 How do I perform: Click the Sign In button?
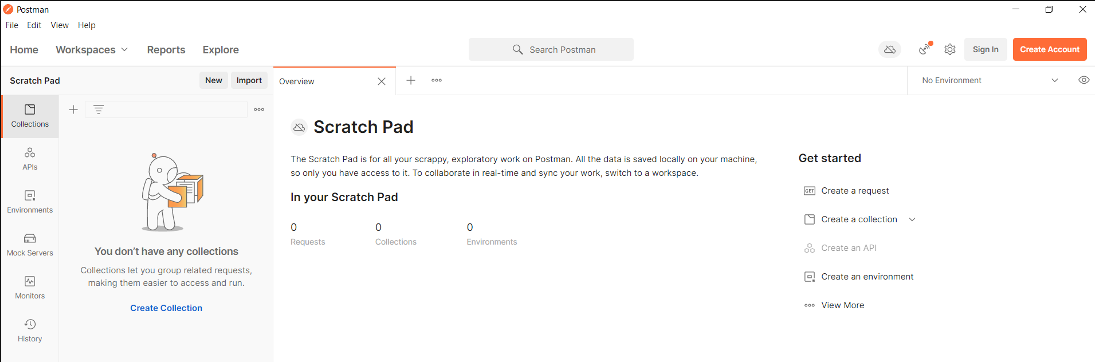[x=985, y=50]
